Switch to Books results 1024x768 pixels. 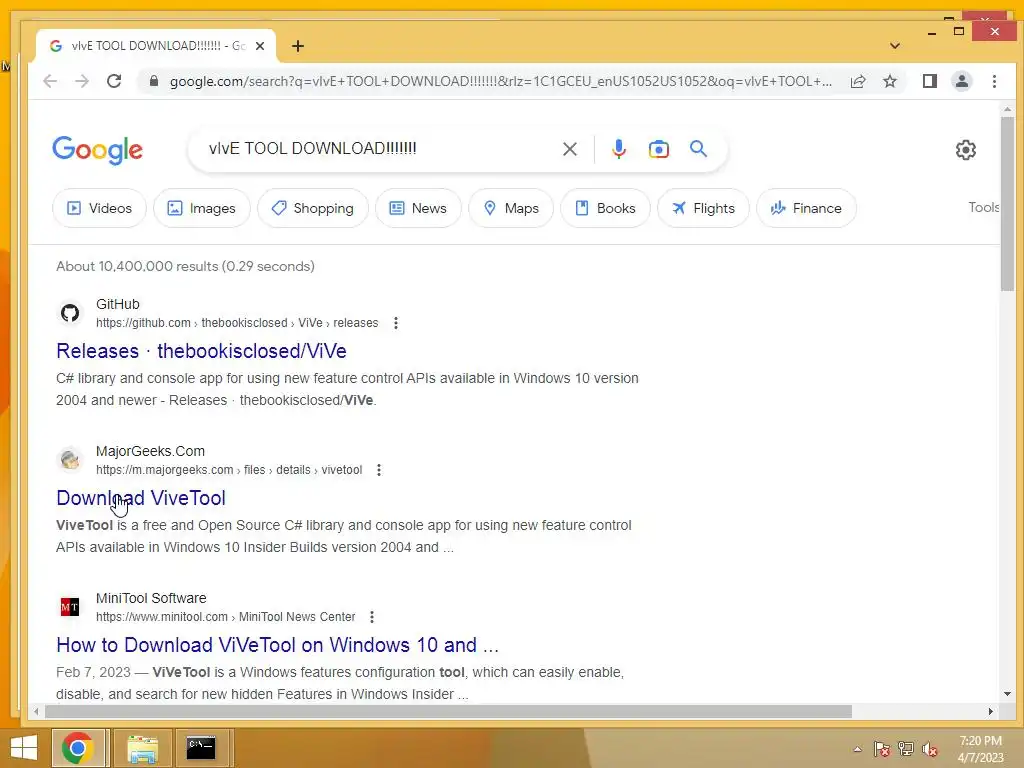point(605,208)
